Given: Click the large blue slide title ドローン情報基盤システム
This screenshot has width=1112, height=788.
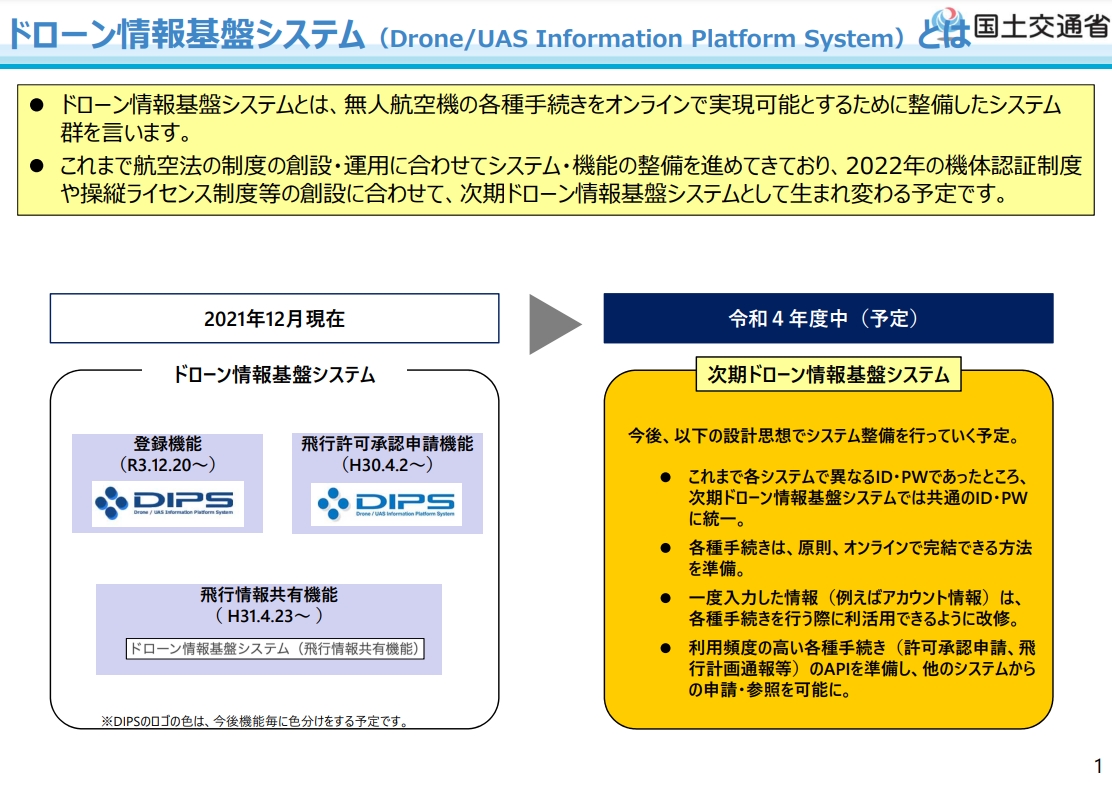Looking at the screenshot, I should [x=186, y=35].
